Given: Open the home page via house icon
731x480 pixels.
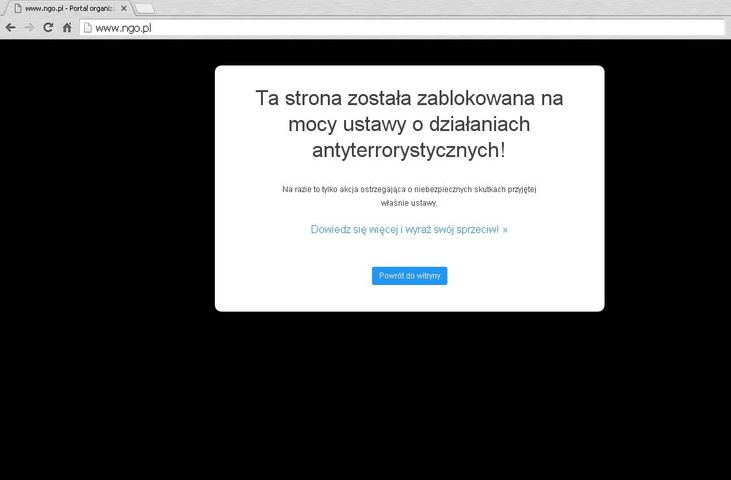Looking at the screenshot, I should pos(67,27).
